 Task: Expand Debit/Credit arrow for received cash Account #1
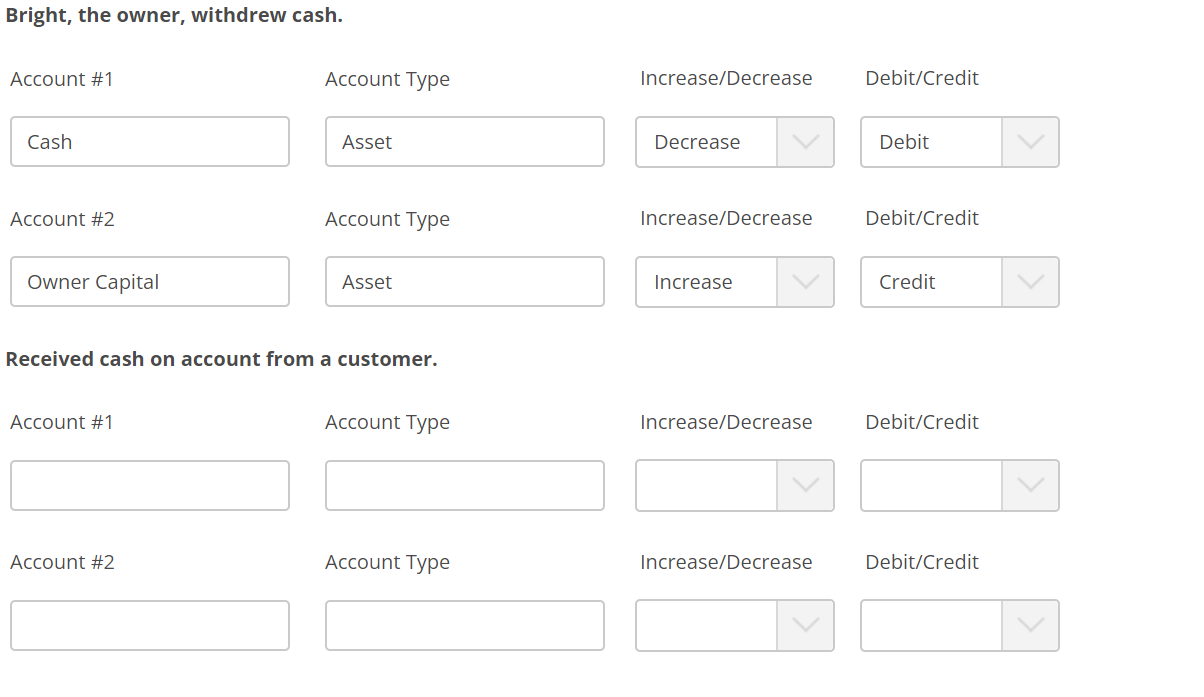click(x=1031, y=485)
